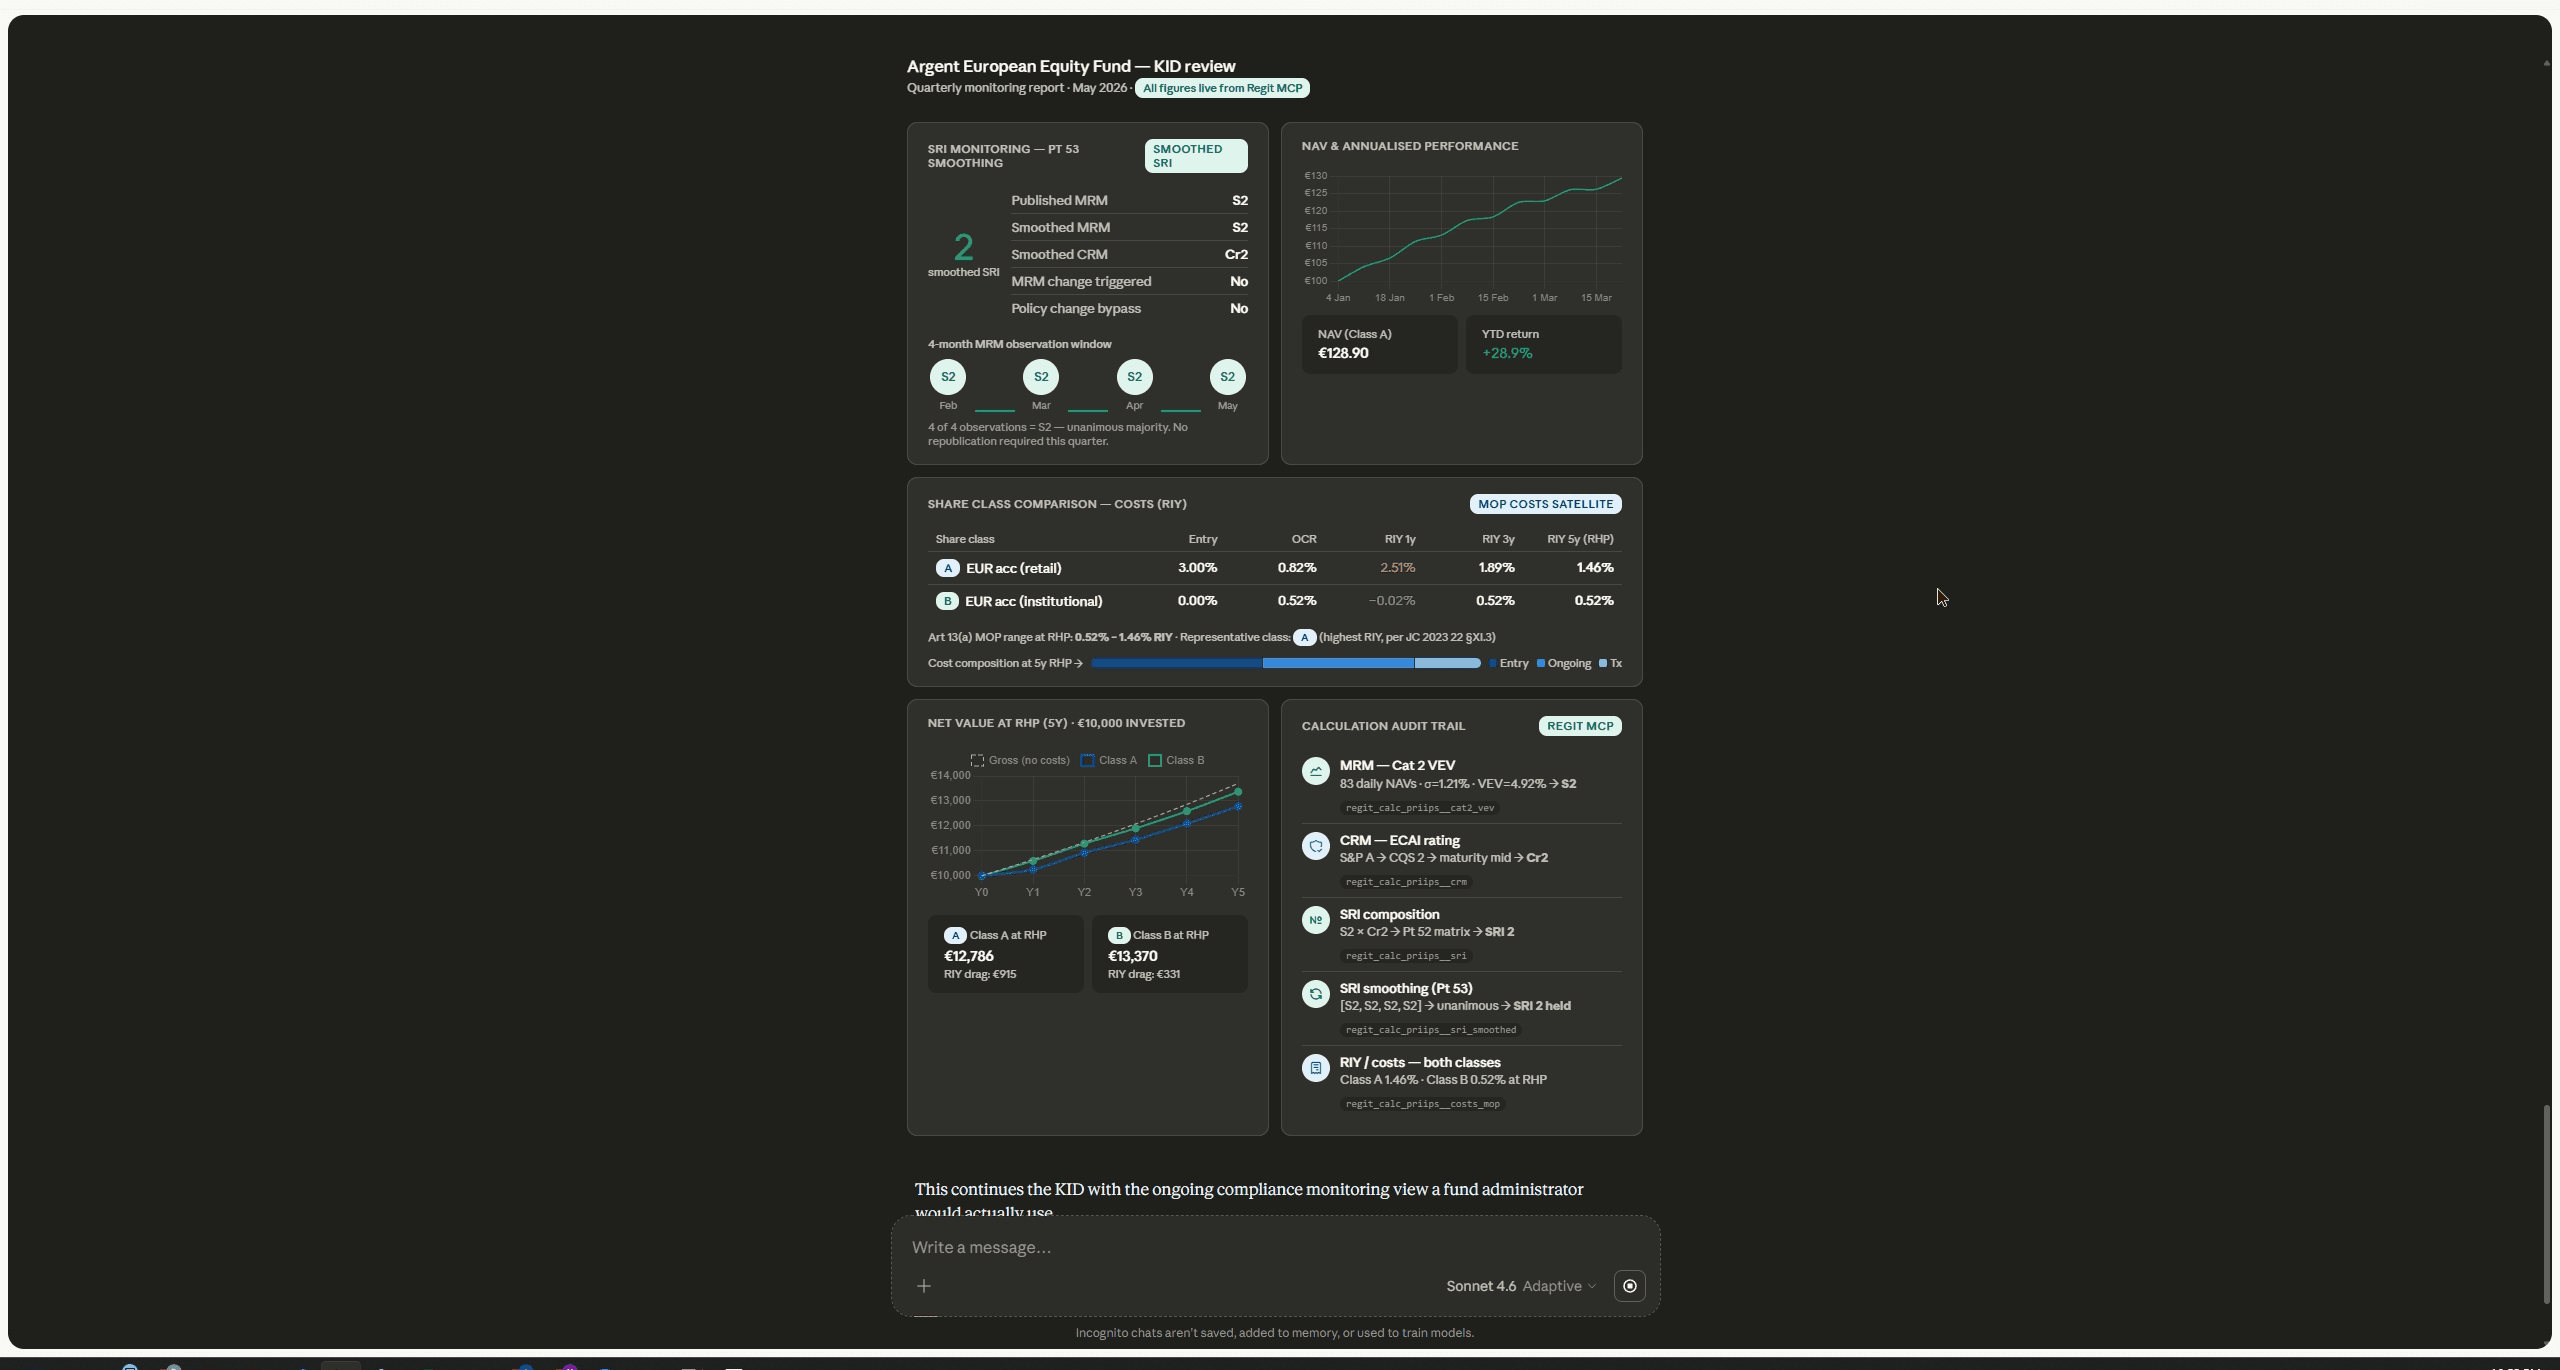This screenshot has width=2560, height=1370.
Task: Click the REGIT MCP badge in audit trail
Action: tap(1580, 726)
